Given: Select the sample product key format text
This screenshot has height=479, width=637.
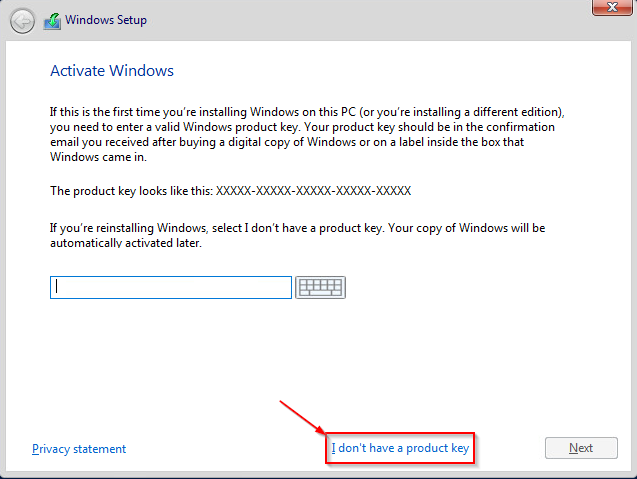Looking at the screenshot, I should pyautogui.click(x=313, y=191).
